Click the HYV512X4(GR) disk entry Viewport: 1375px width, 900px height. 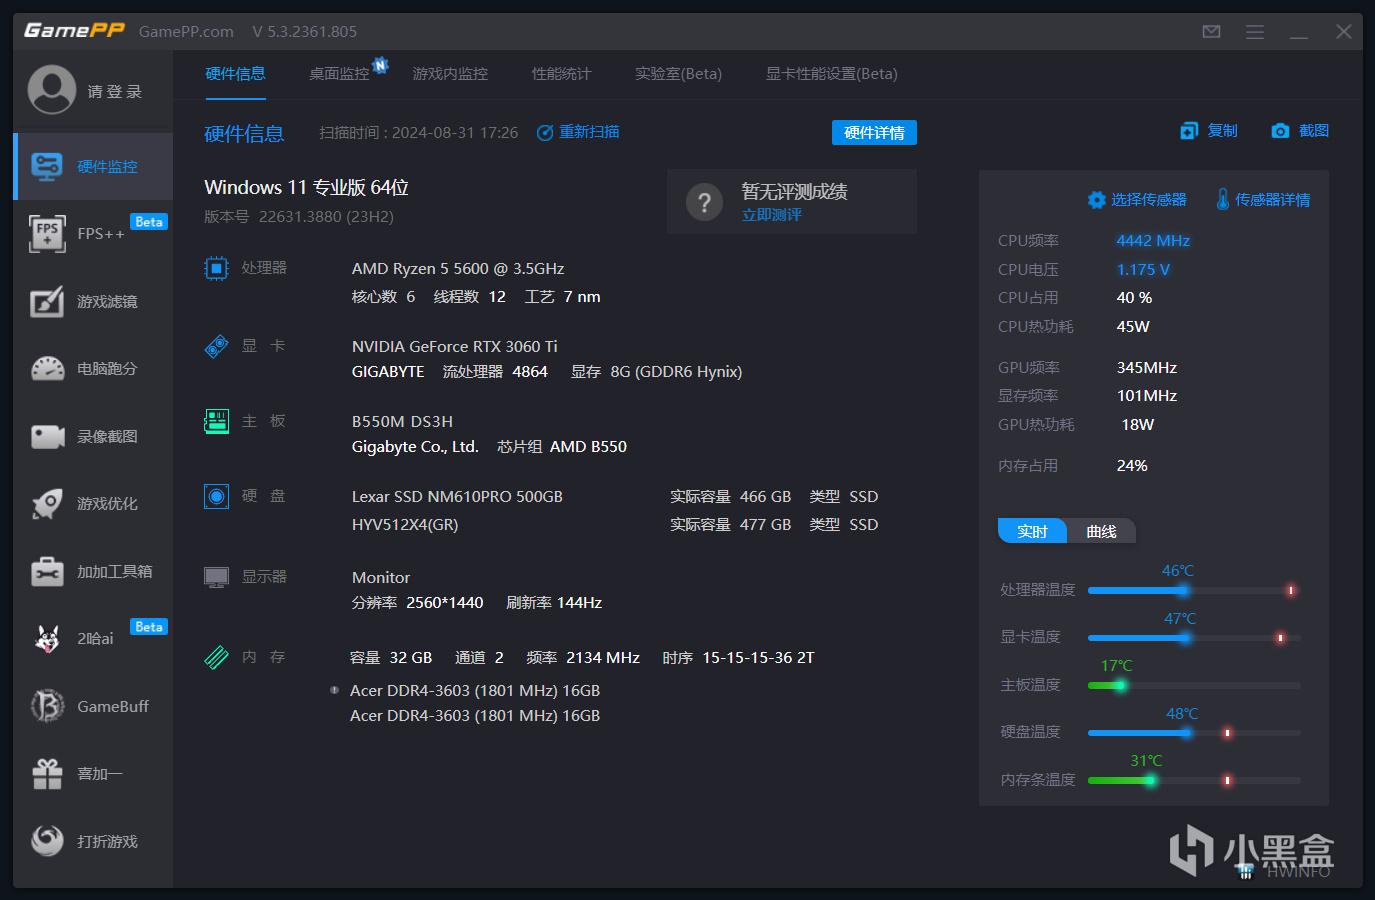[x=405, y=525]
